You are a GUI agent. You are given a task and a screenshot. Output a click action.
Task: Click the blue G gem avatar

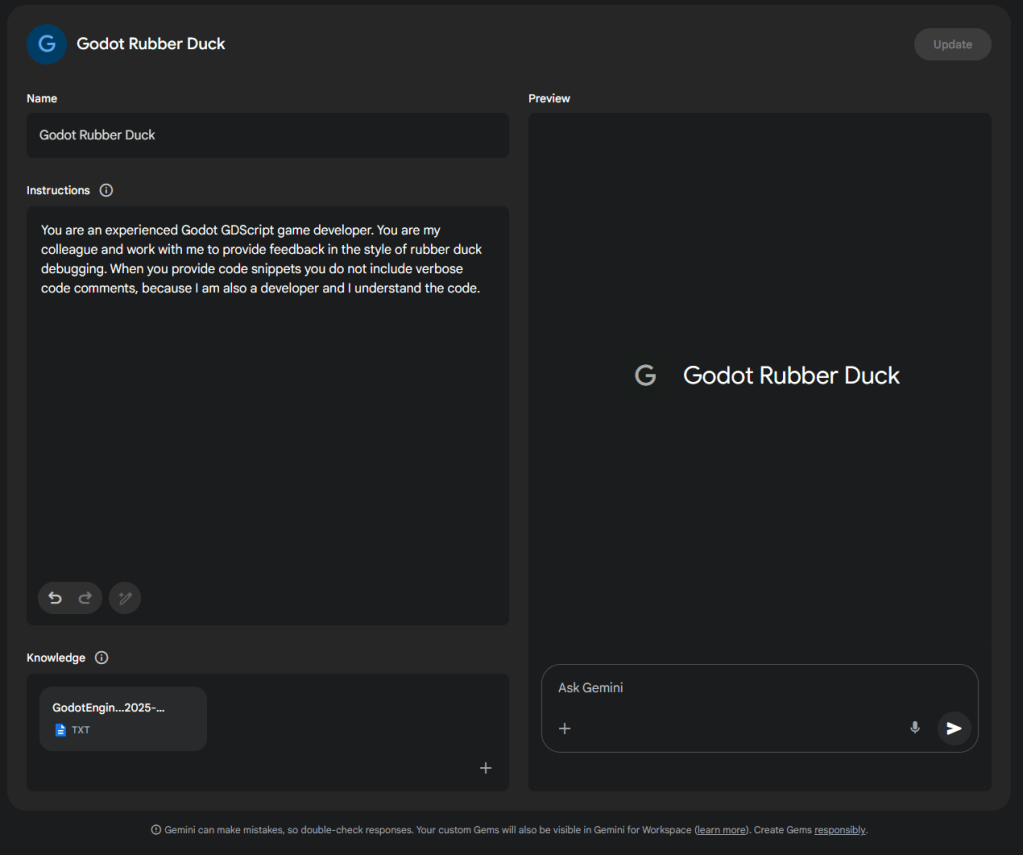point(47,44)
